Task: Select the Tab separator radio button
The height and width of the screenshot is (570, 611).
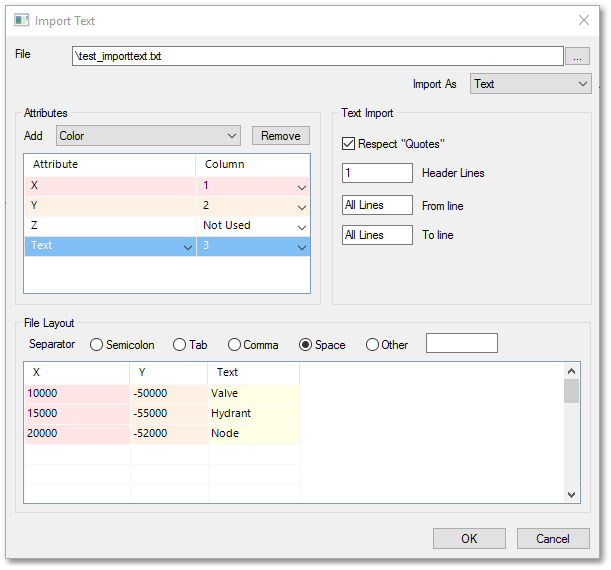Action: (179, 345)
